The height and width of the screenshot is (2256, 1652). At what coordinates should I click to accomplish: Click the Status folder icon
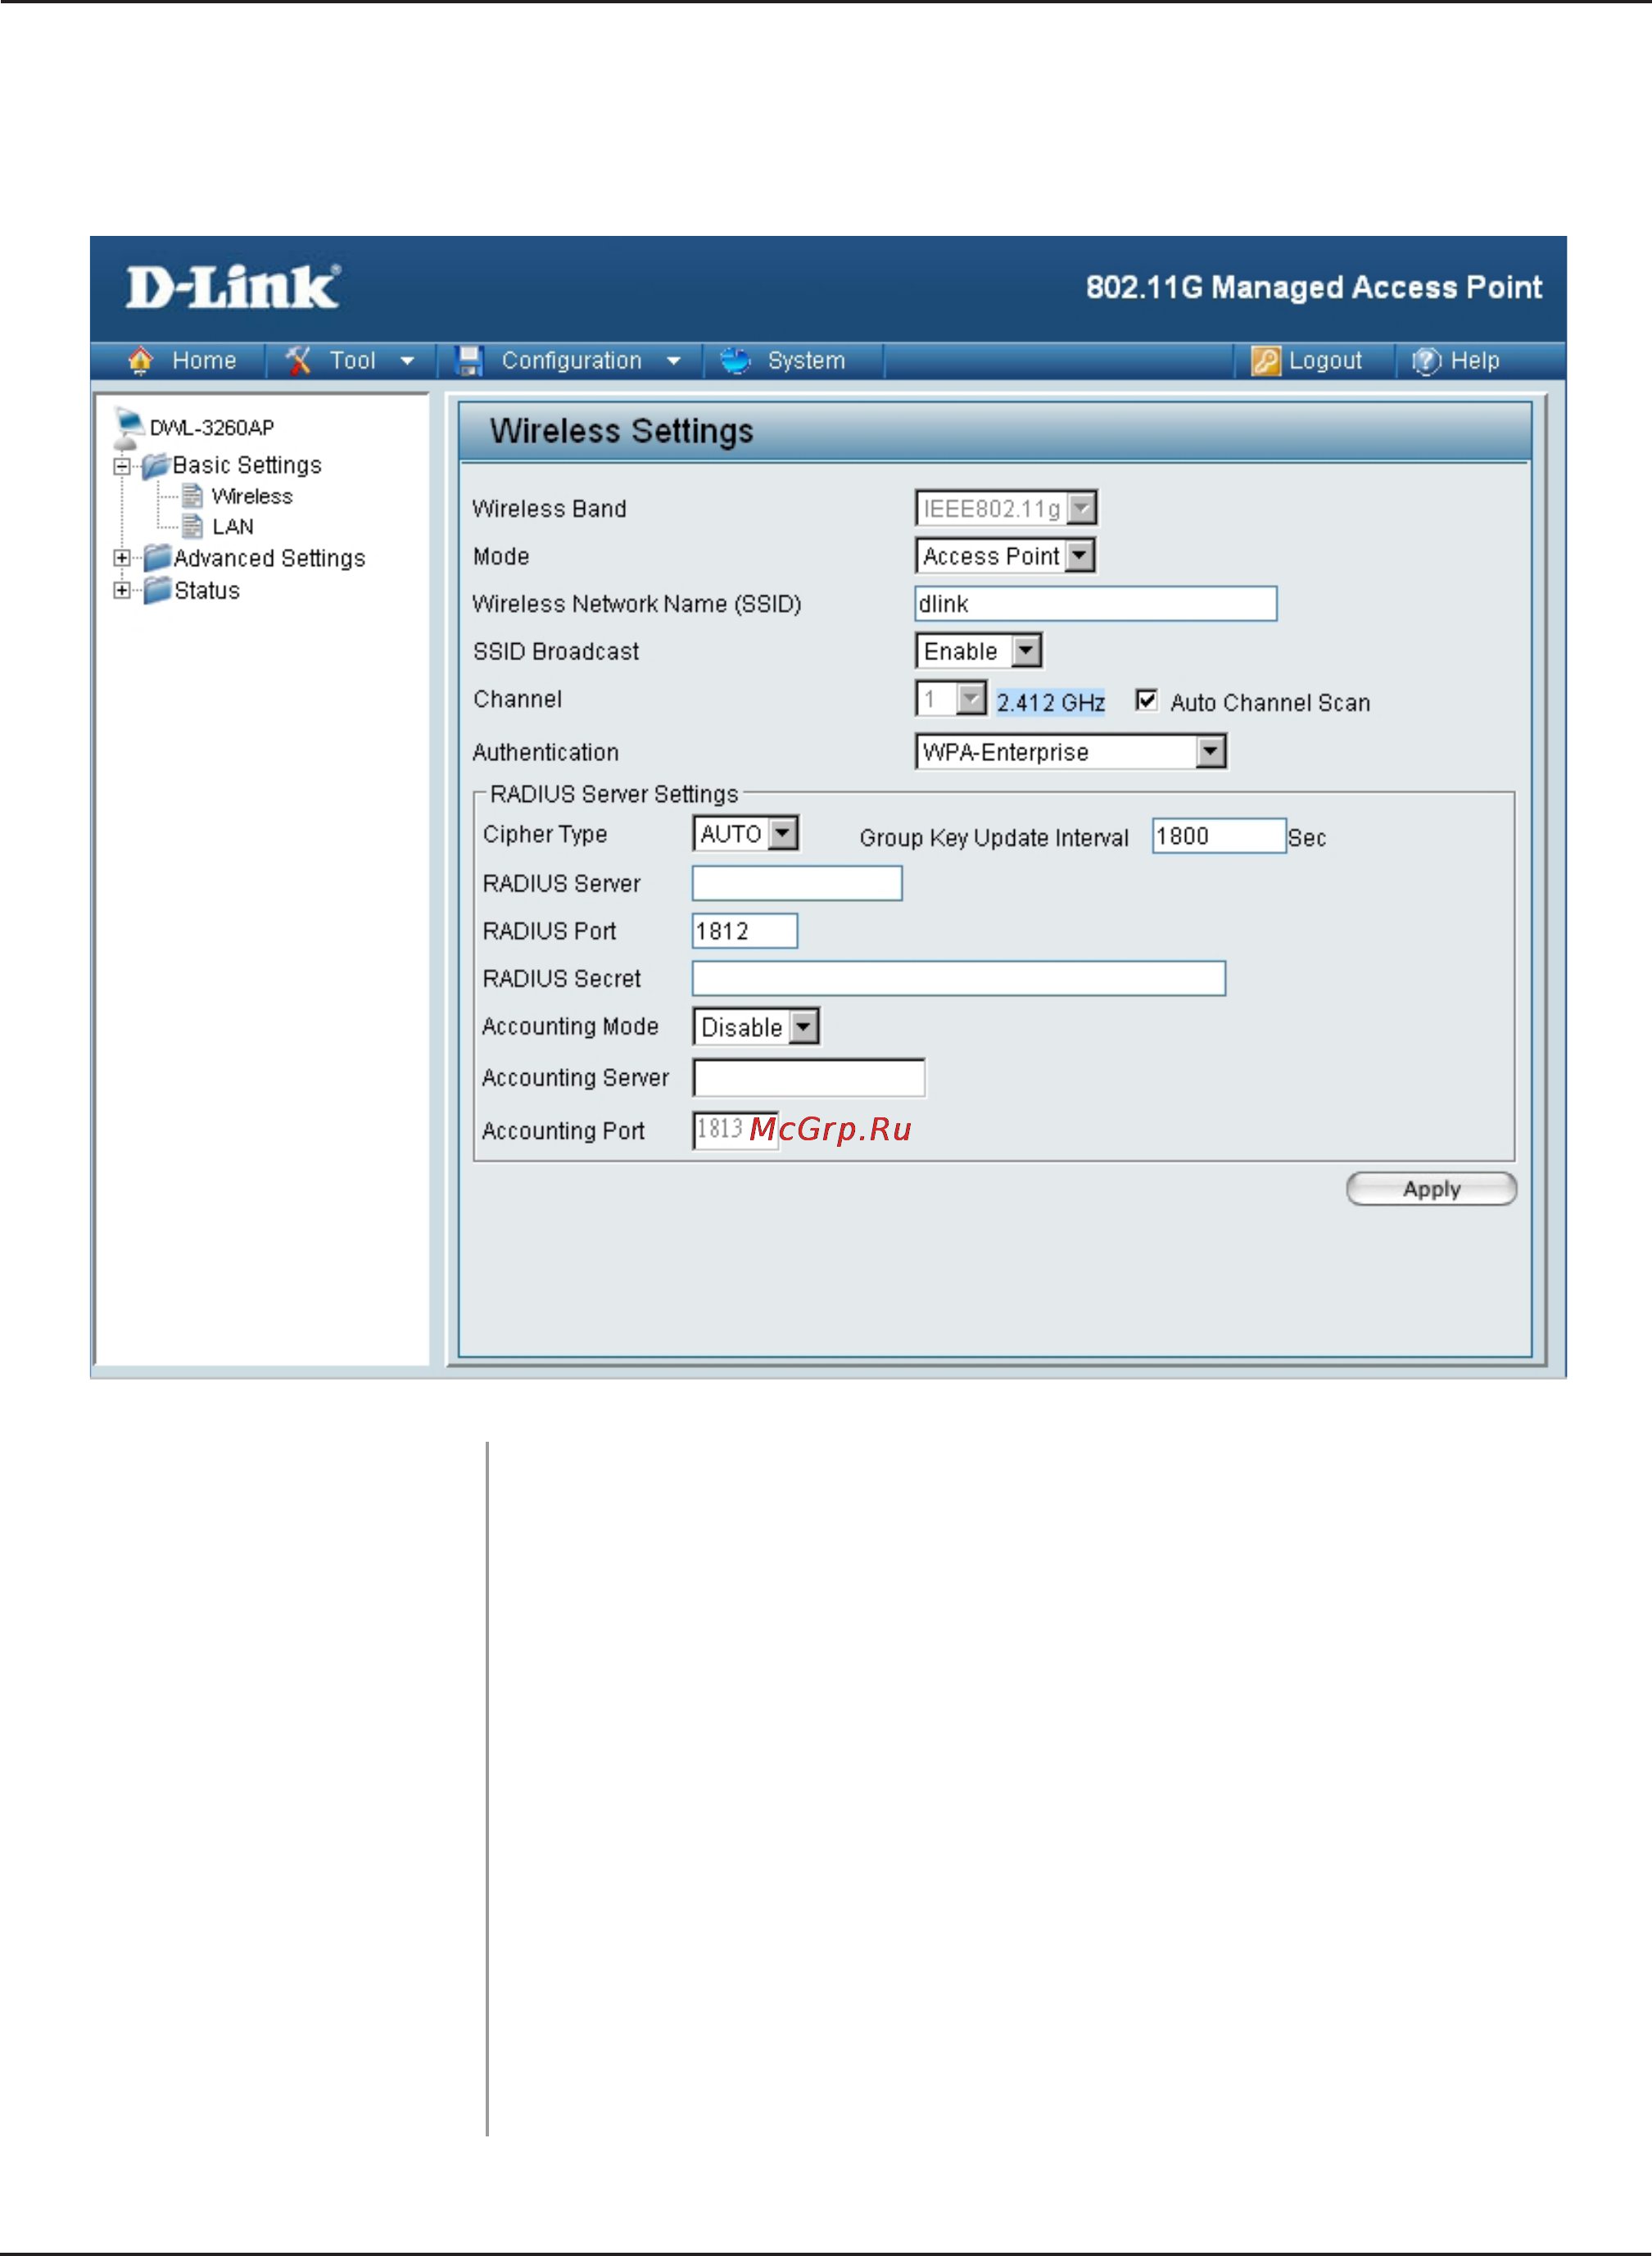coord(157,590)
